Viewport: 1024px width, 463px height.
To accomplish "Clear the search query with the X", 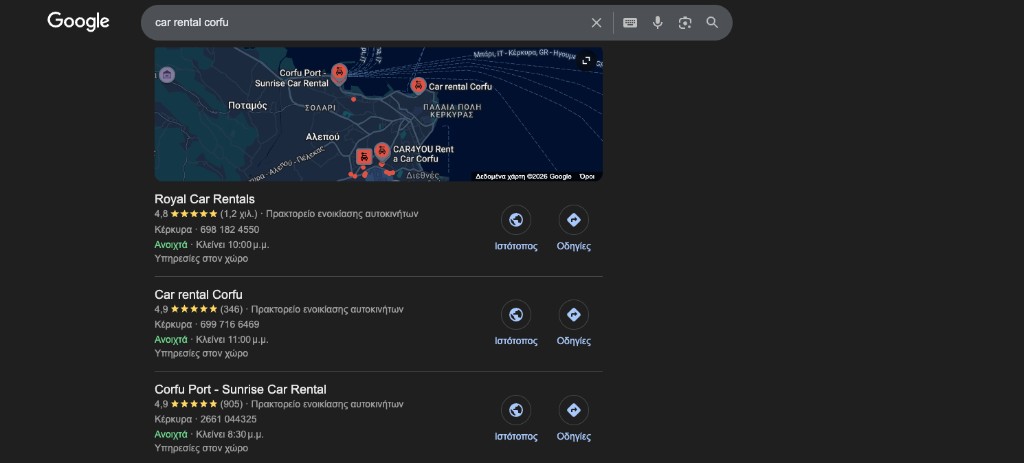I will 596,22.
